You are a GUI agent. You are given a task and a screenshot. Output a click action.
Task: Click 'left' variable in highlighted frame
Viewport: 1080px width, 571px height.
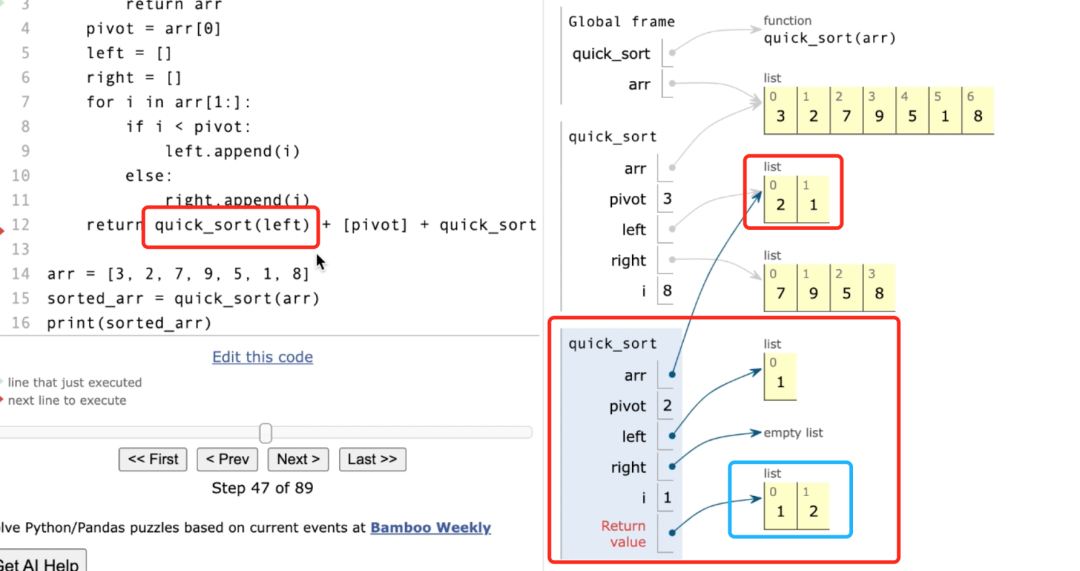[634, 437]
